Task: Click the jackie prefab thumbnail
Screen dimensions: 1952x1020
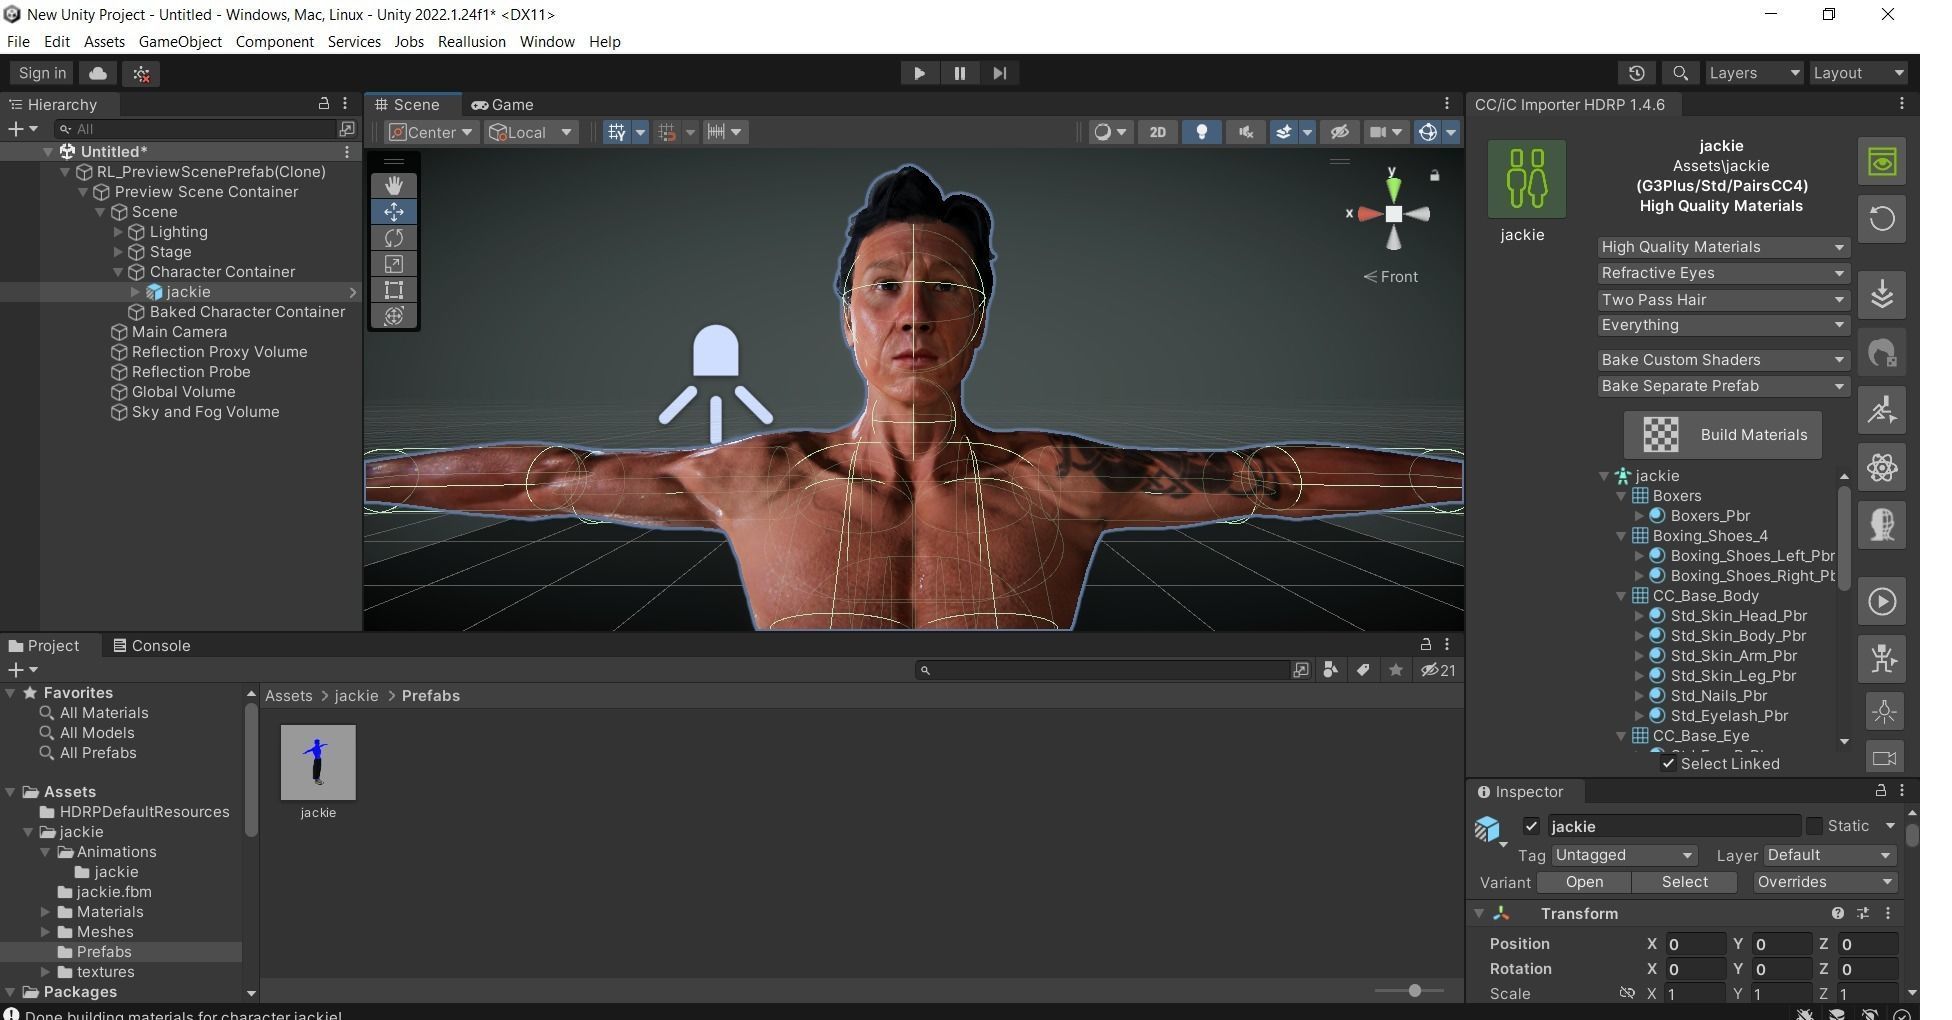Action: [x=318, y=763]
